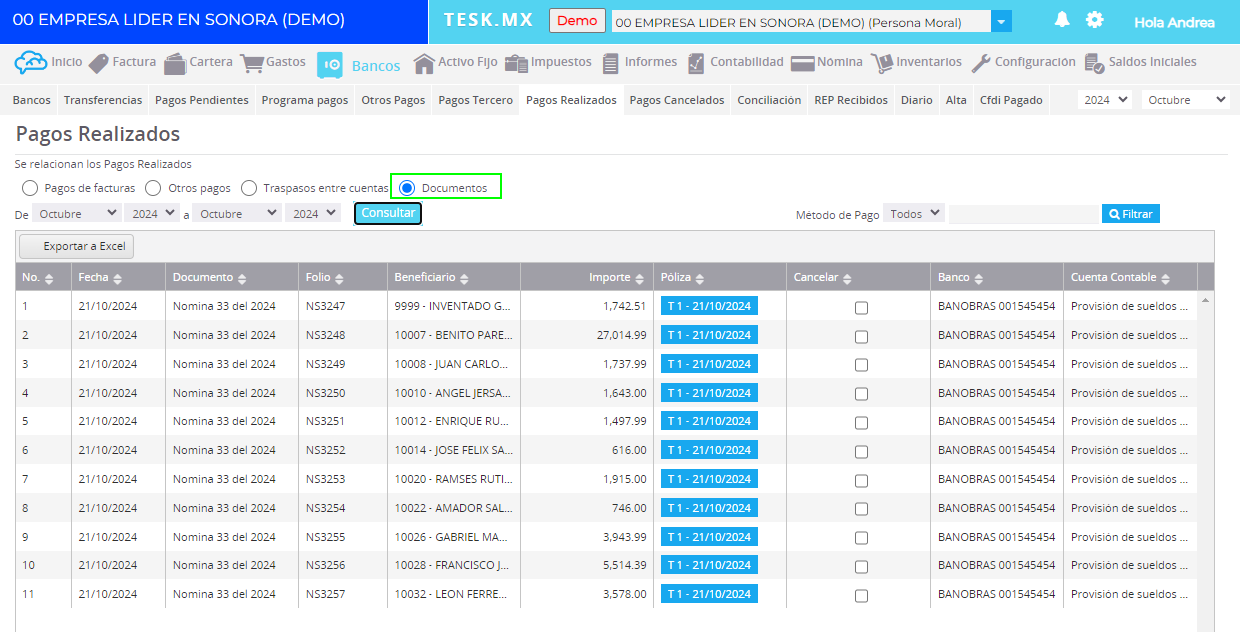This screenshot has height=632, width=1240.
Task: Sort table by Cuenta Contable column arrows
Action: tap(1165, 278)
